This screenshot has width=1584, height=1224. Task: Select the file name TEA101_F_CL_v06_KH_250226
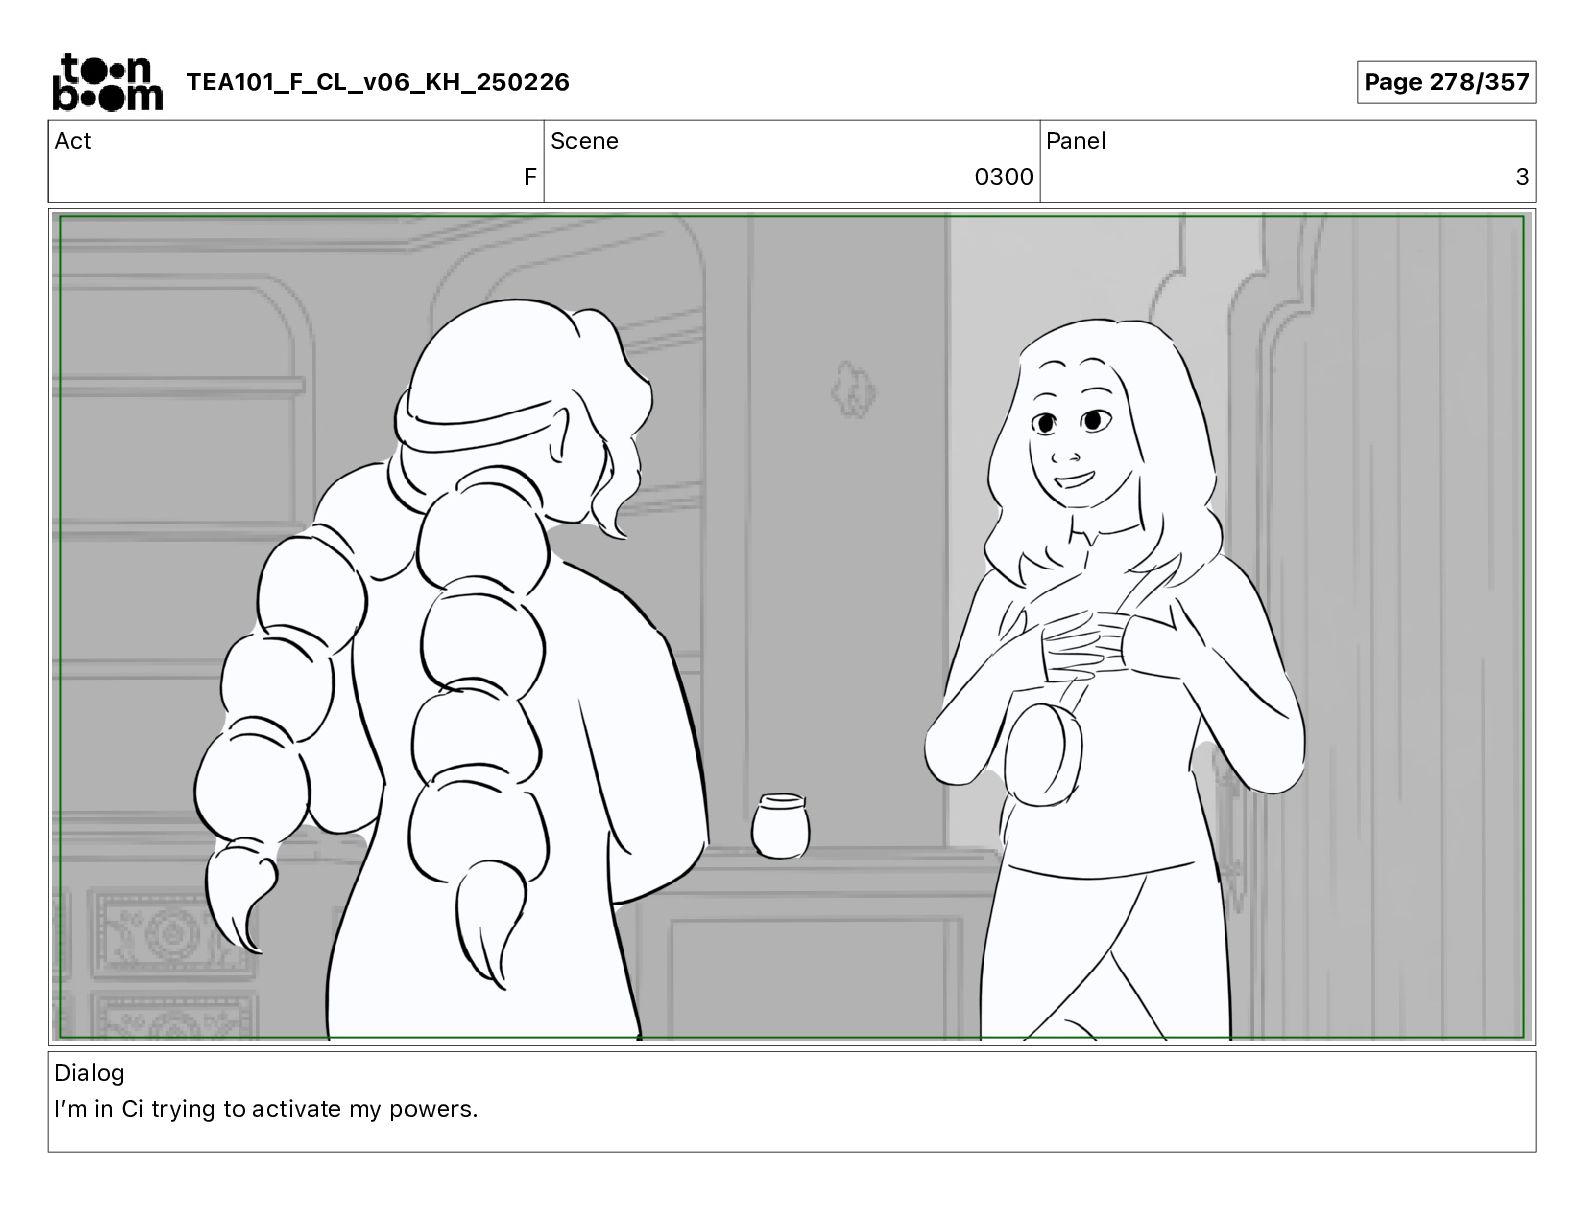pyautogui.click(x=378, y=82)
